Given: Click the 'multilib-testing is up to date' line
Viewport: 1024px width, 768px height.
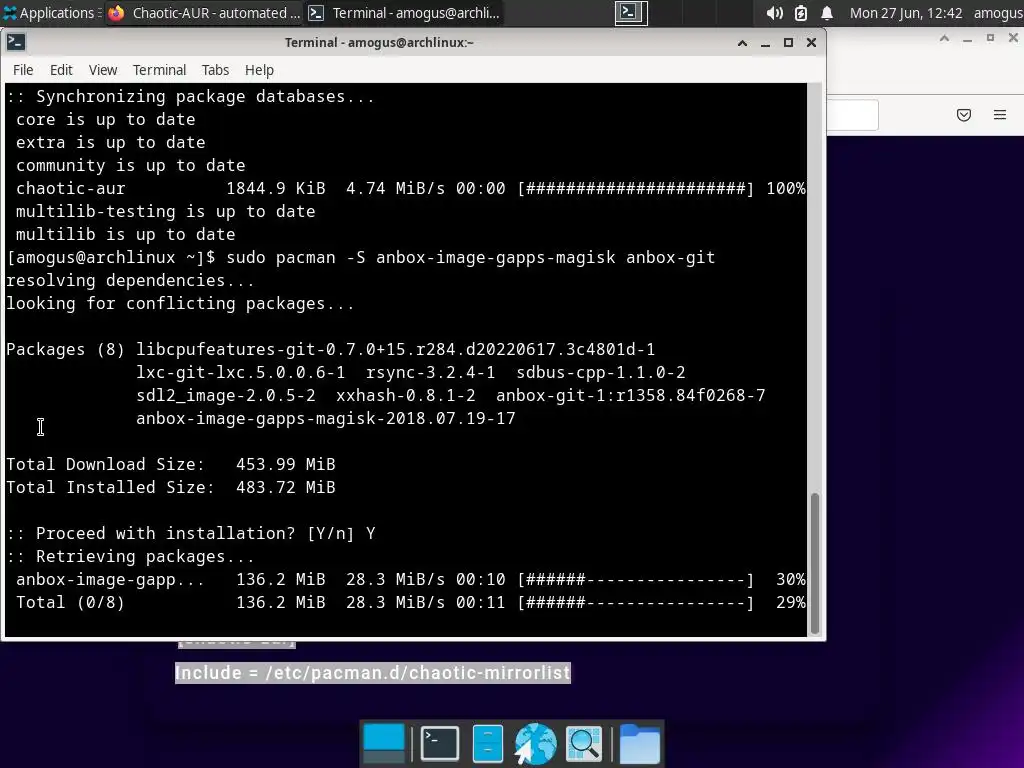Looking at the screenshot, I should click(x=165, y=212).
